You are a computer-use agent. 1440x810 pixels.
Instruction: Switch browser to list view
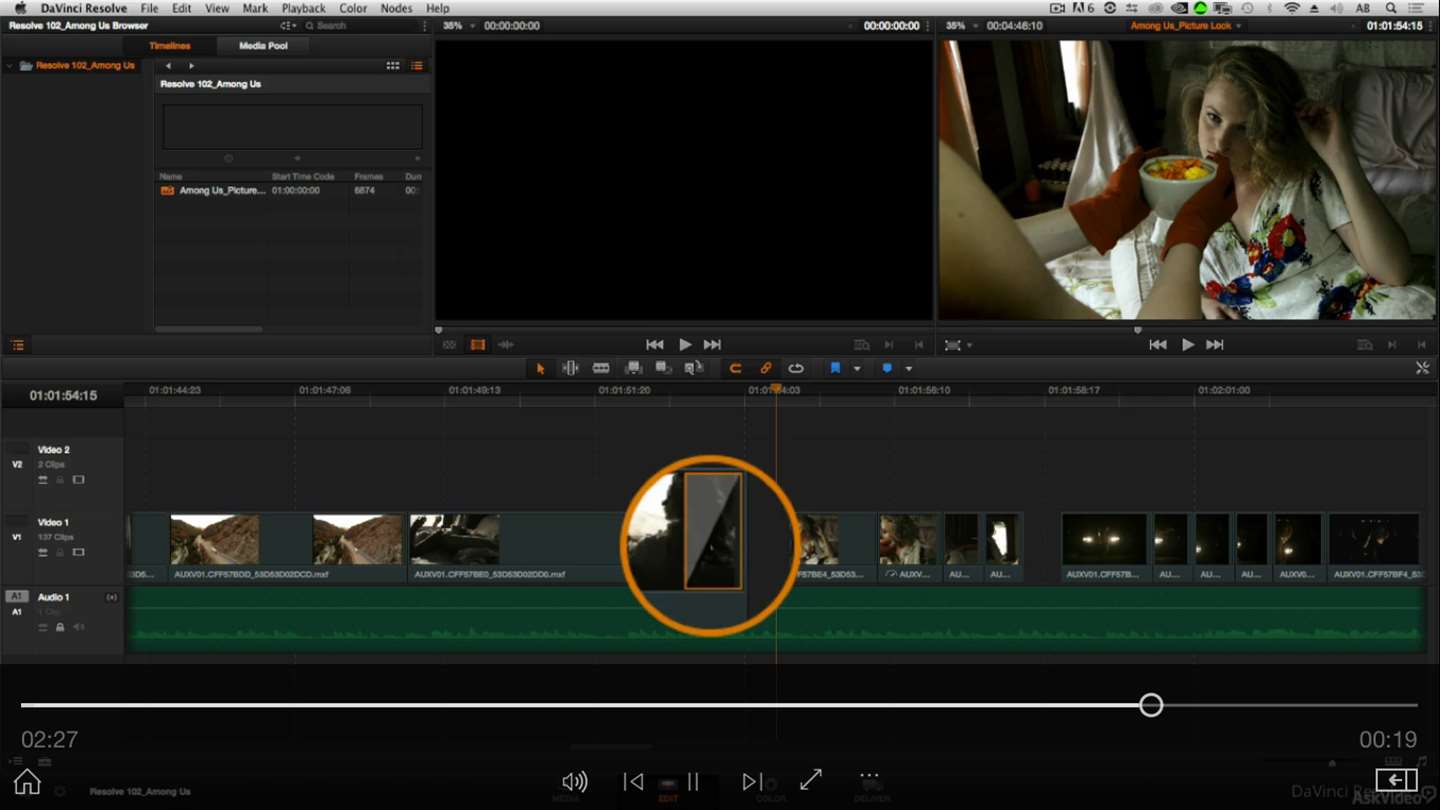(417, 66)
